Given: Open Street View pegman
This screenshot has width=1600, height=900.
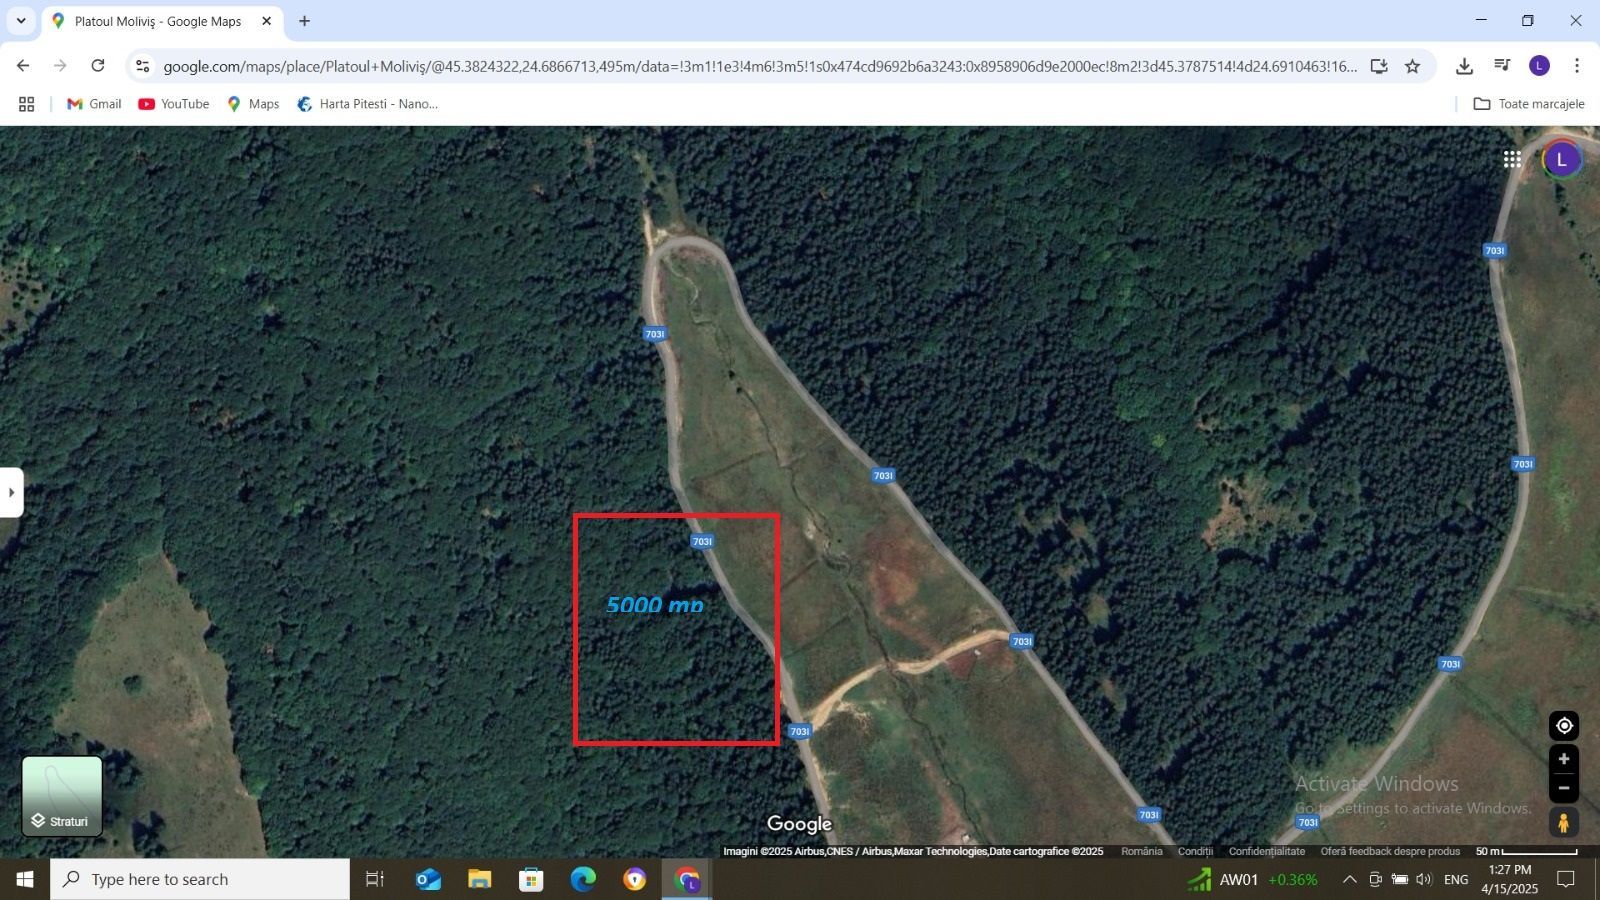Looking at the screenshot, I should pos(1564,823).
